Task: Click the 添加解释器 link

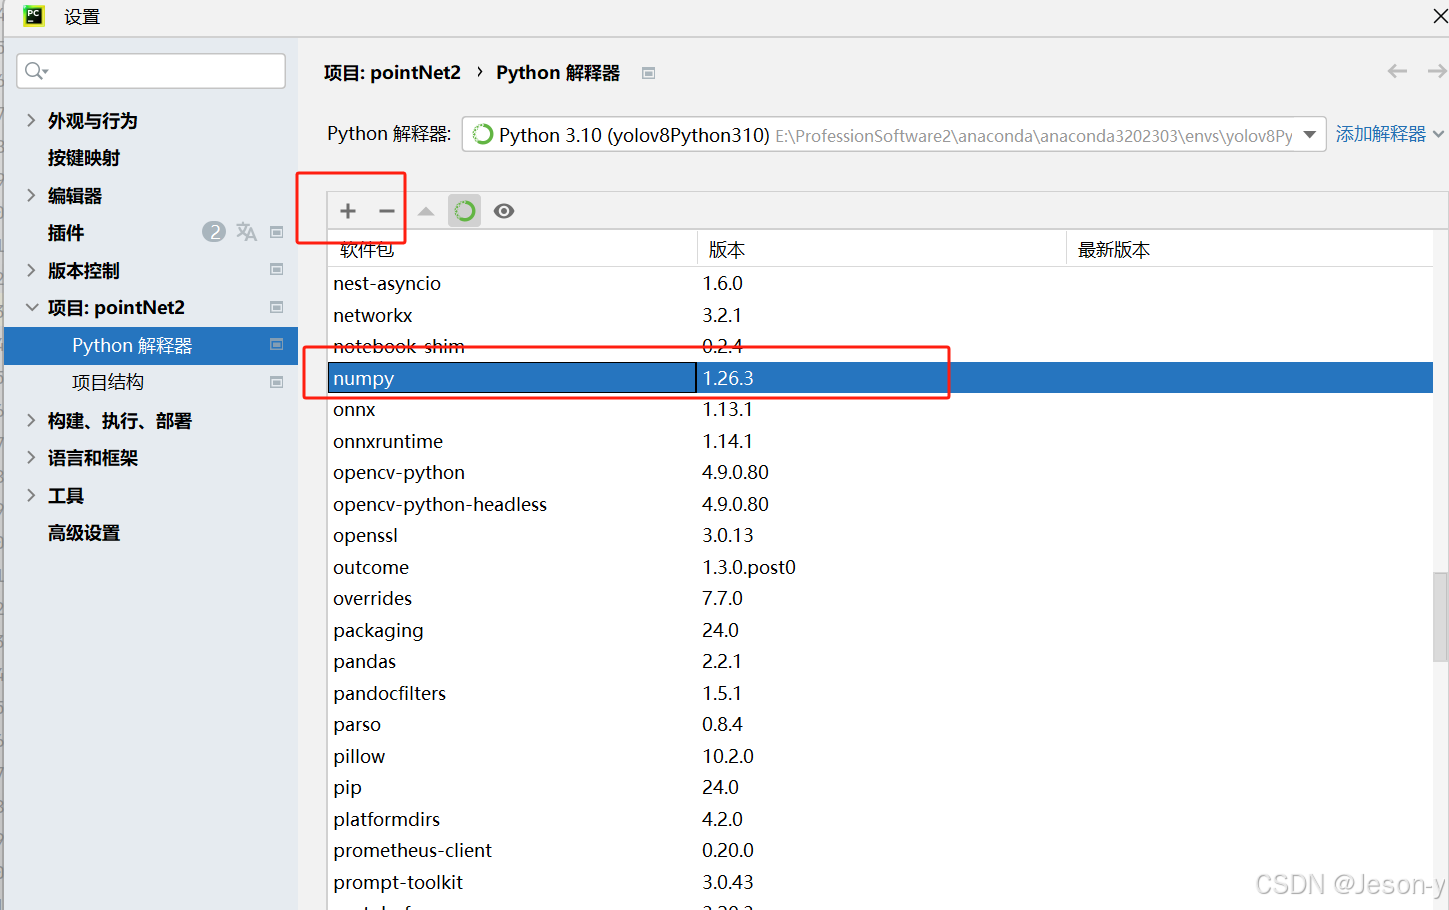Action: tap(1380, 134)
